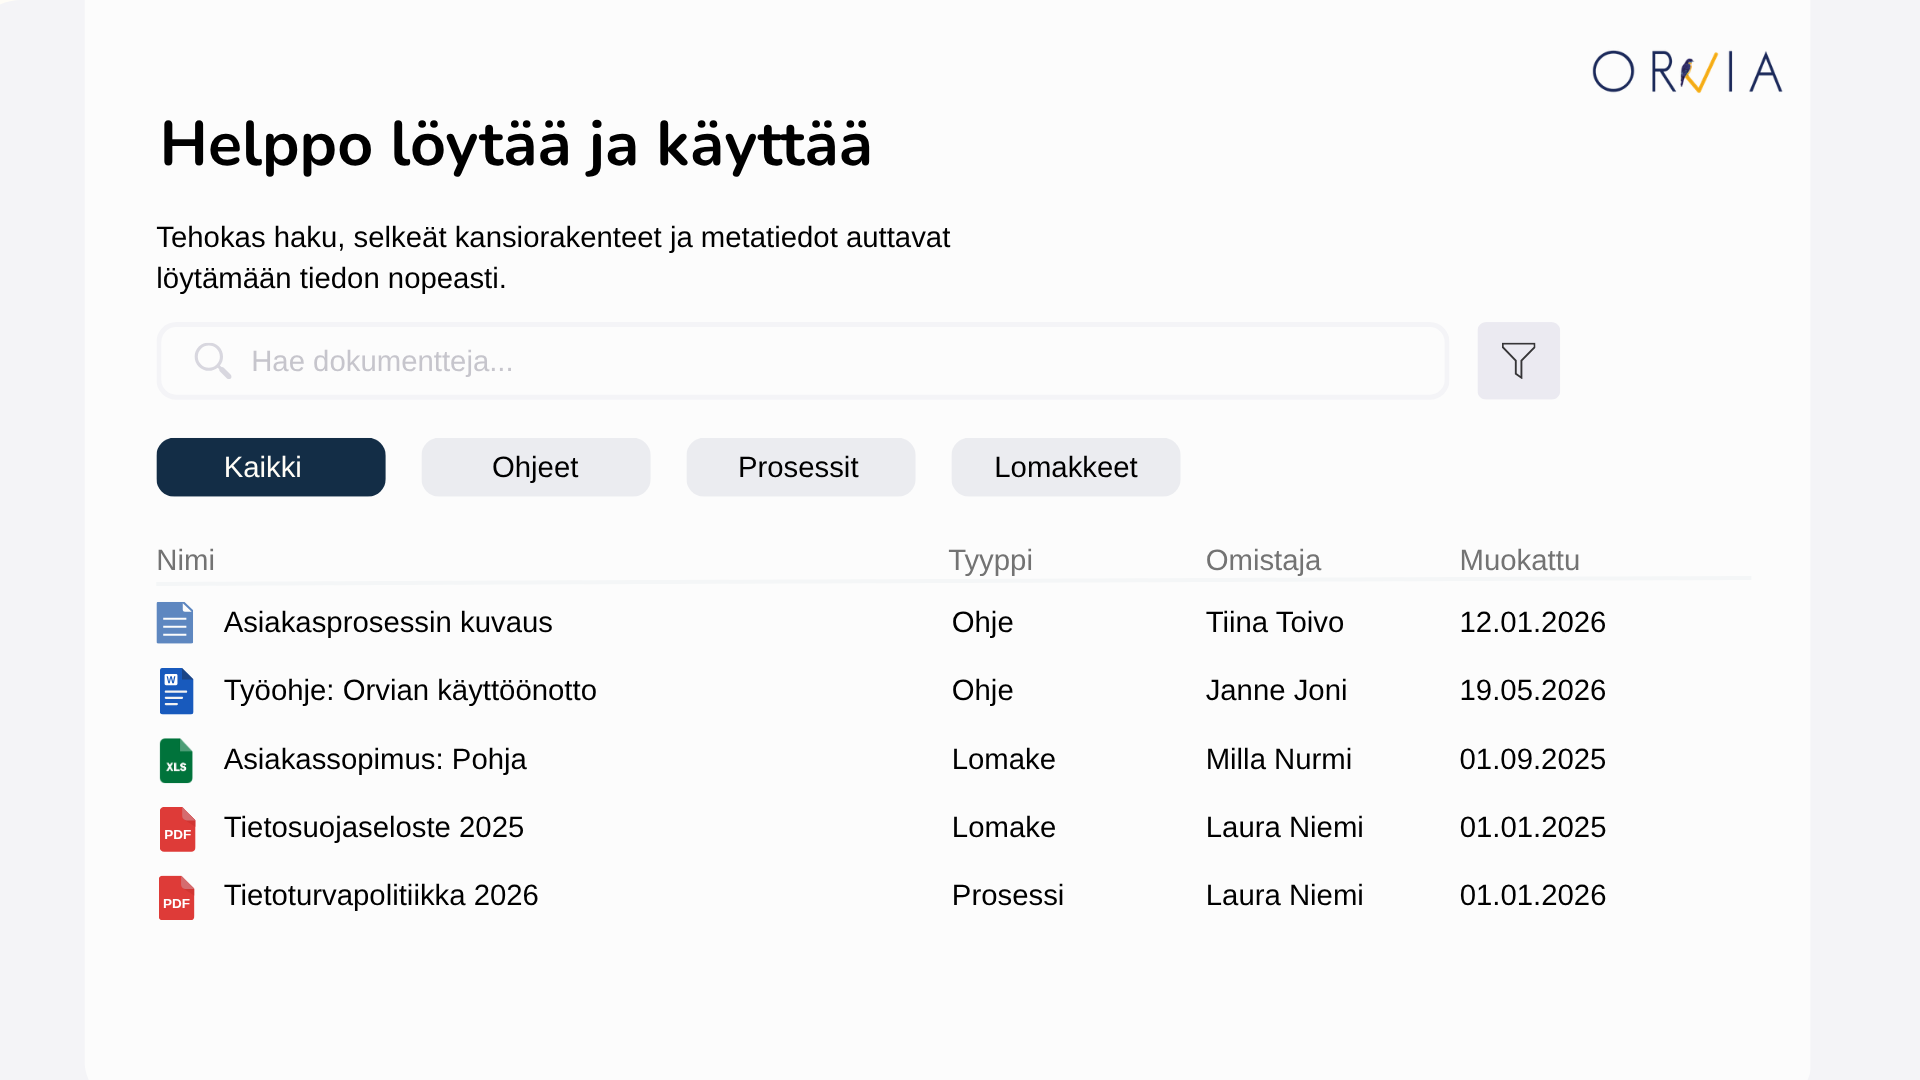Click the date 01.09.2025

pos(1532,759)
